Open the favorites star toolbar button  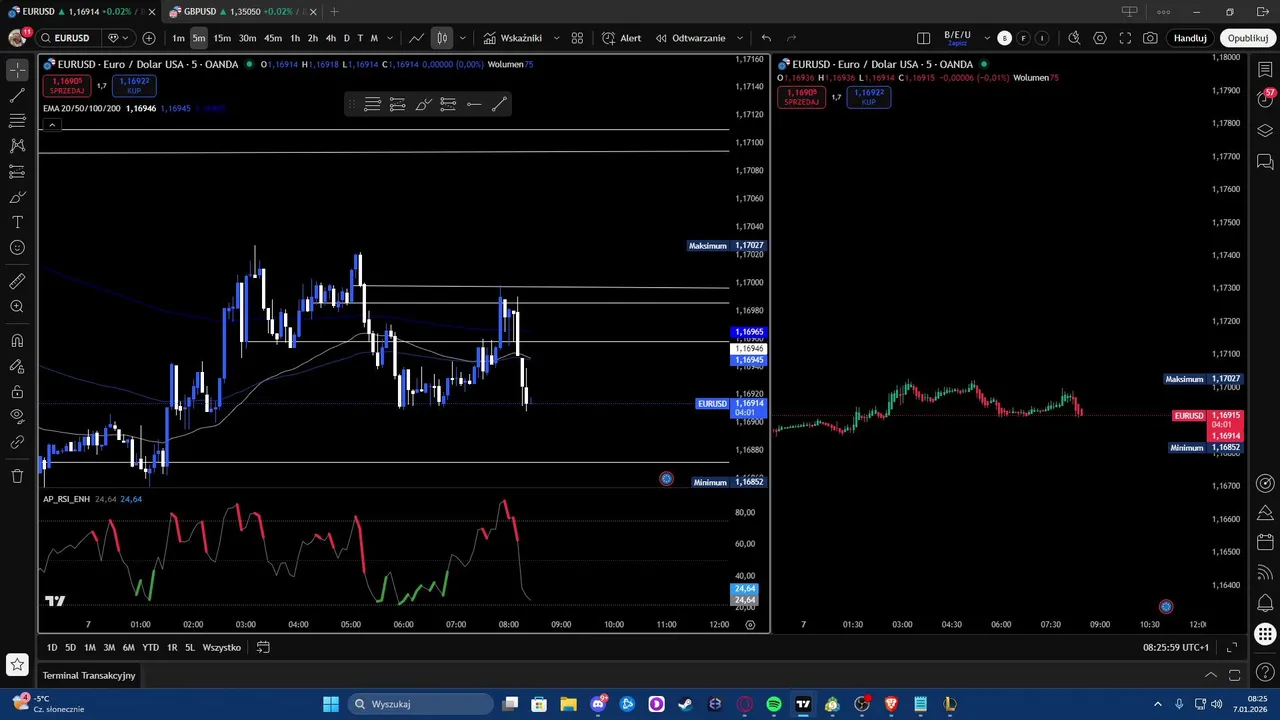[x=17, y=664]
